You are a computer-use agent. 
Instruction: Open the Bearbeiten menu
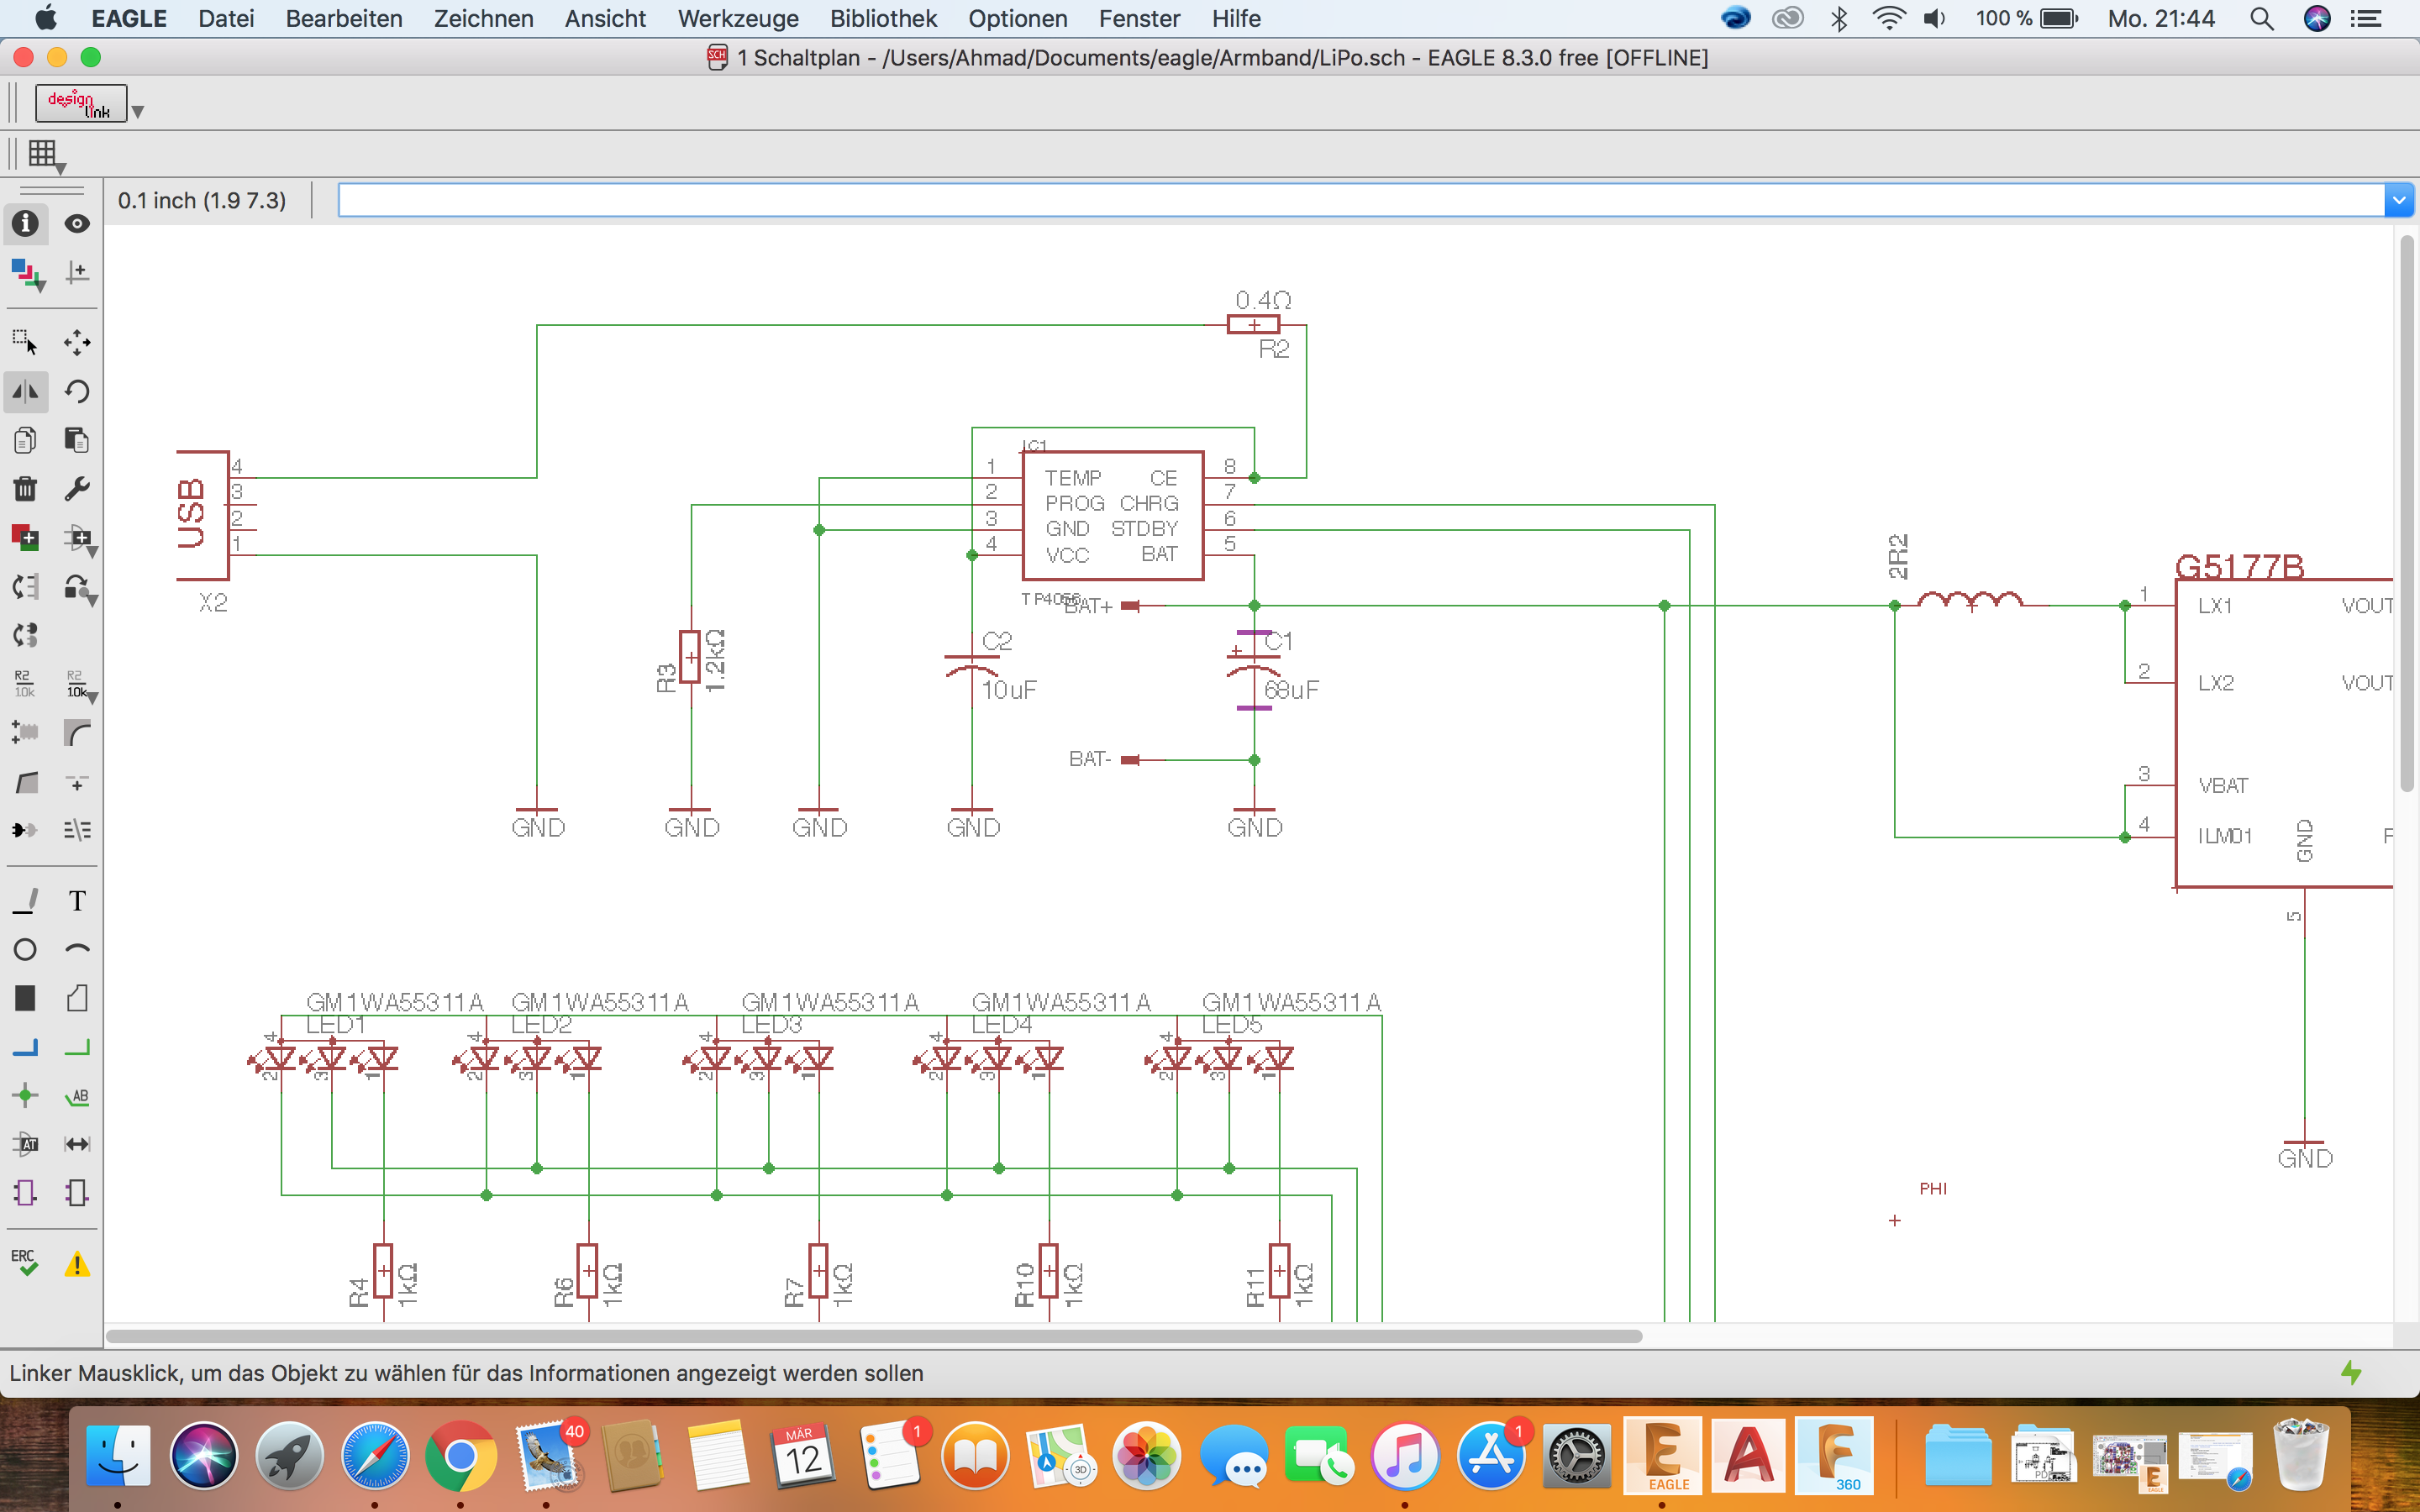(x=343, y=19)
